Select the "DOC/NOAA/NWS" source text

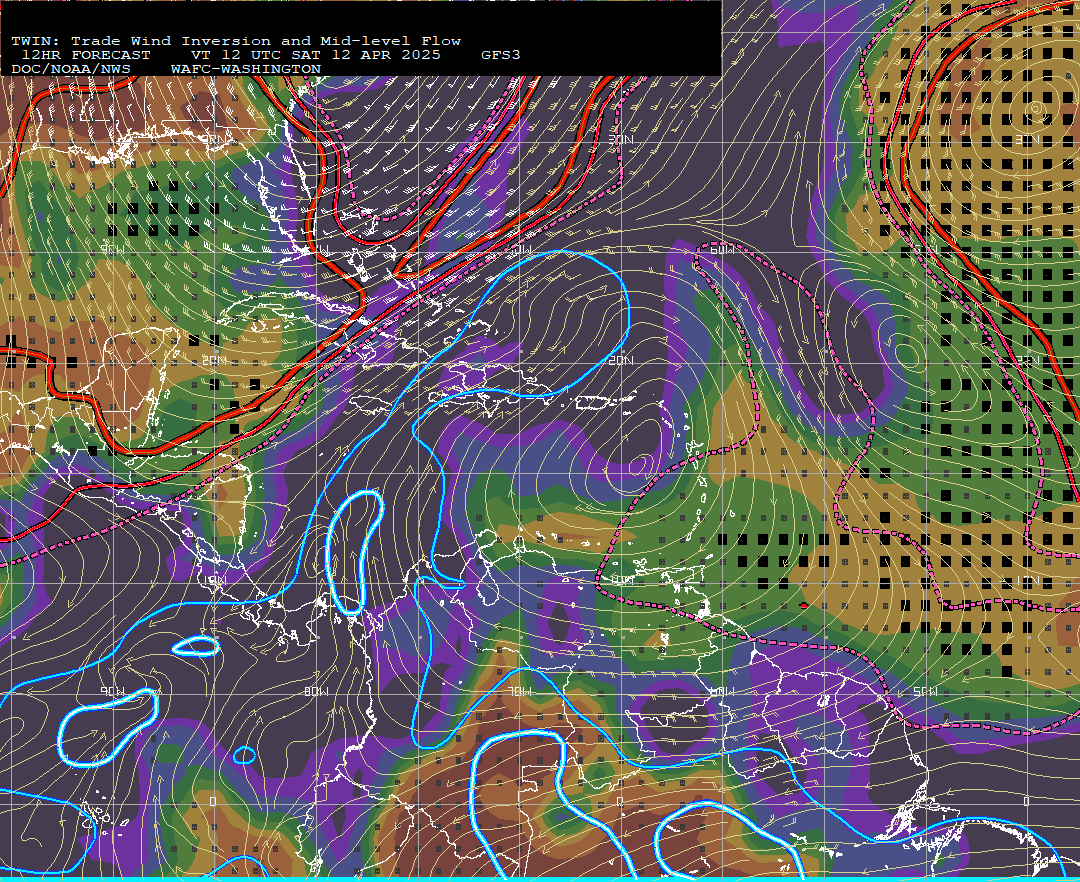tap(71, 70)
